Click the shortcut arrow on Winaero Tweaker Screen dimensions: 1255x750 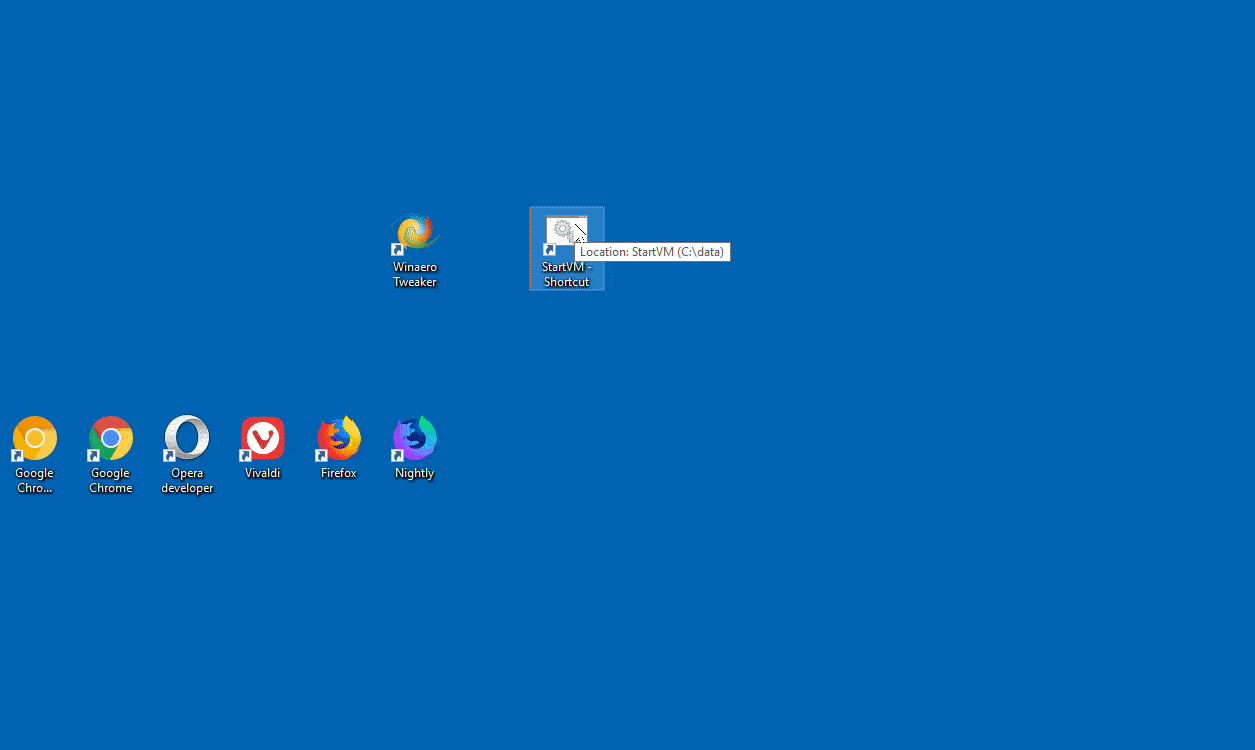397,250
